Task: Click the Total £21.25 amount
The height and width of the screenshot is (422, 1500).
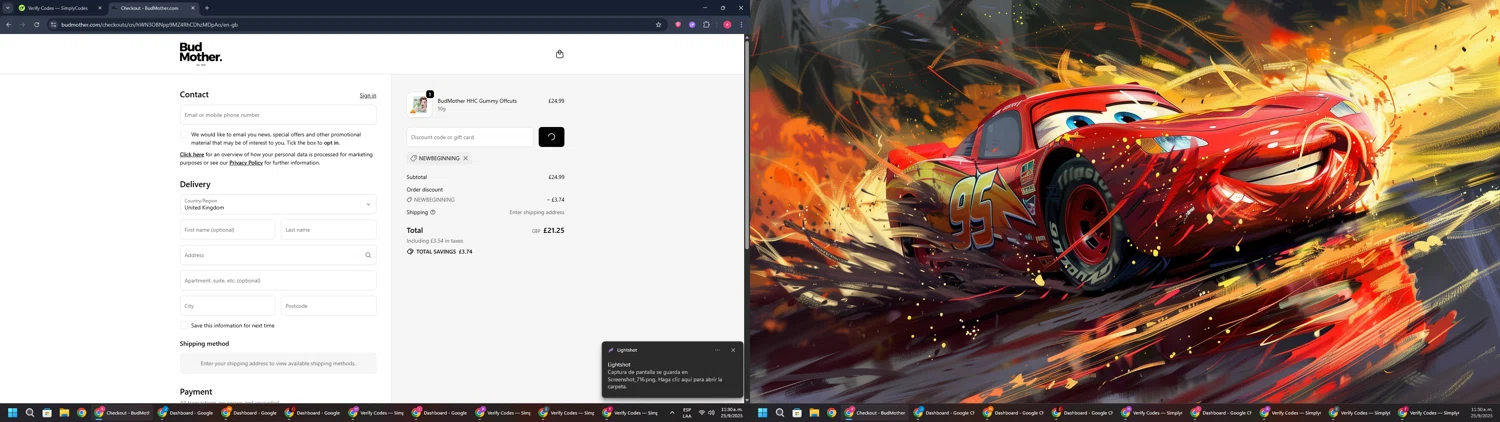Action: [554, 230]
